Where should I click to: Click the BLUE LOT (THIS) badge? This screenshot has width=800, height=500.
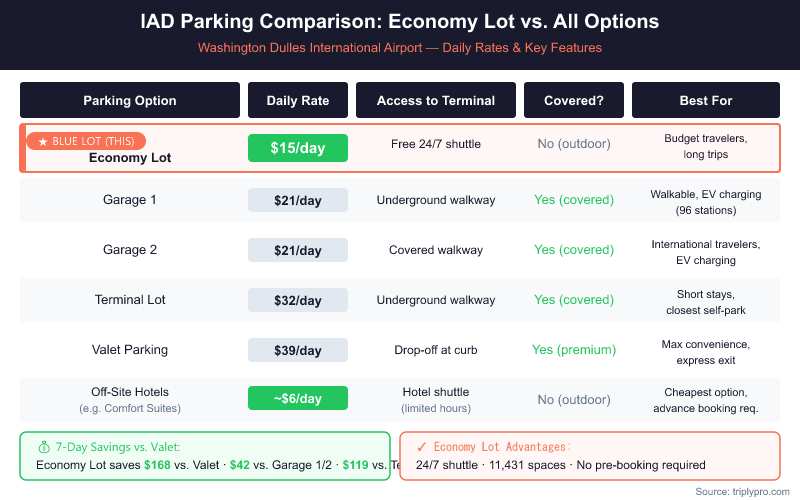pos(87,142)
